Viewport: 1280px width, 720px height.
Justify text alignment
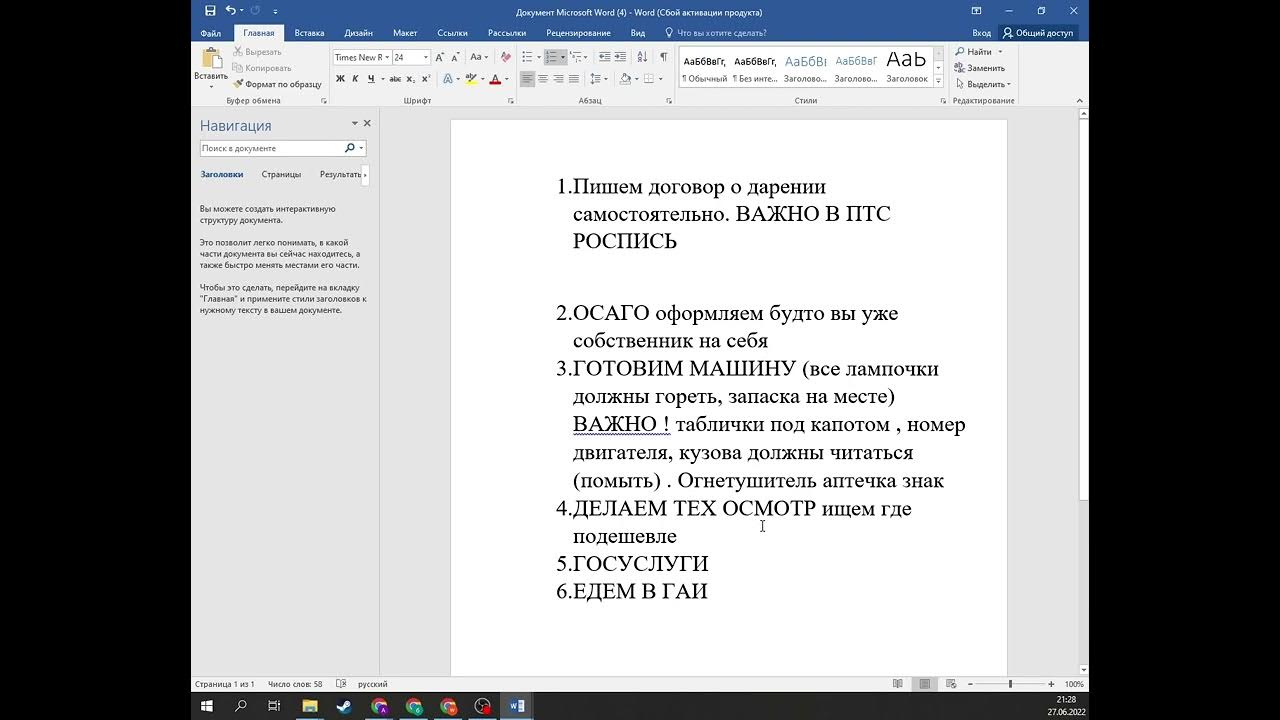573,79
